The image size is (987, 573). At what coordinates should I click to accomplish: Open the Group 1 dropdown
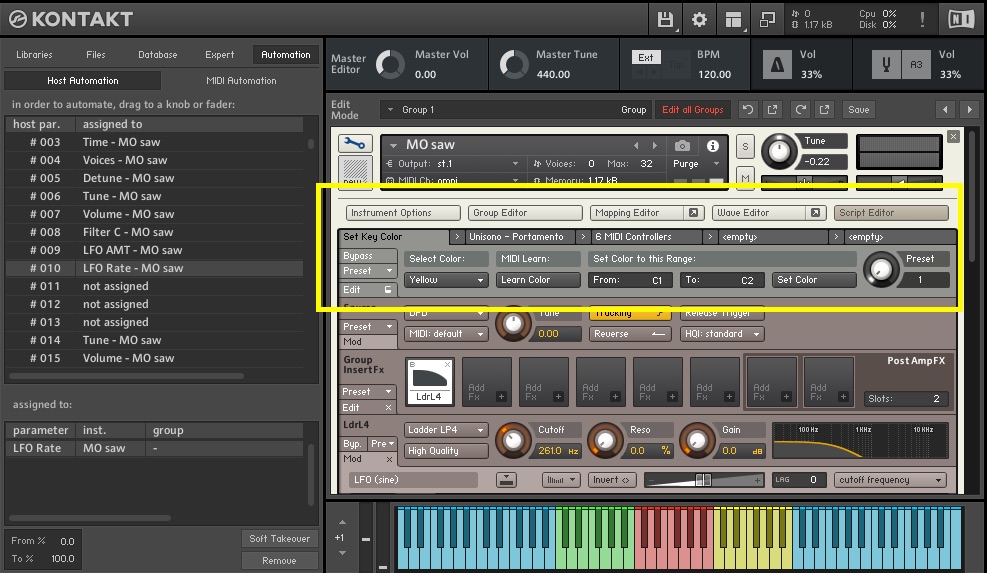pos(515,110)
